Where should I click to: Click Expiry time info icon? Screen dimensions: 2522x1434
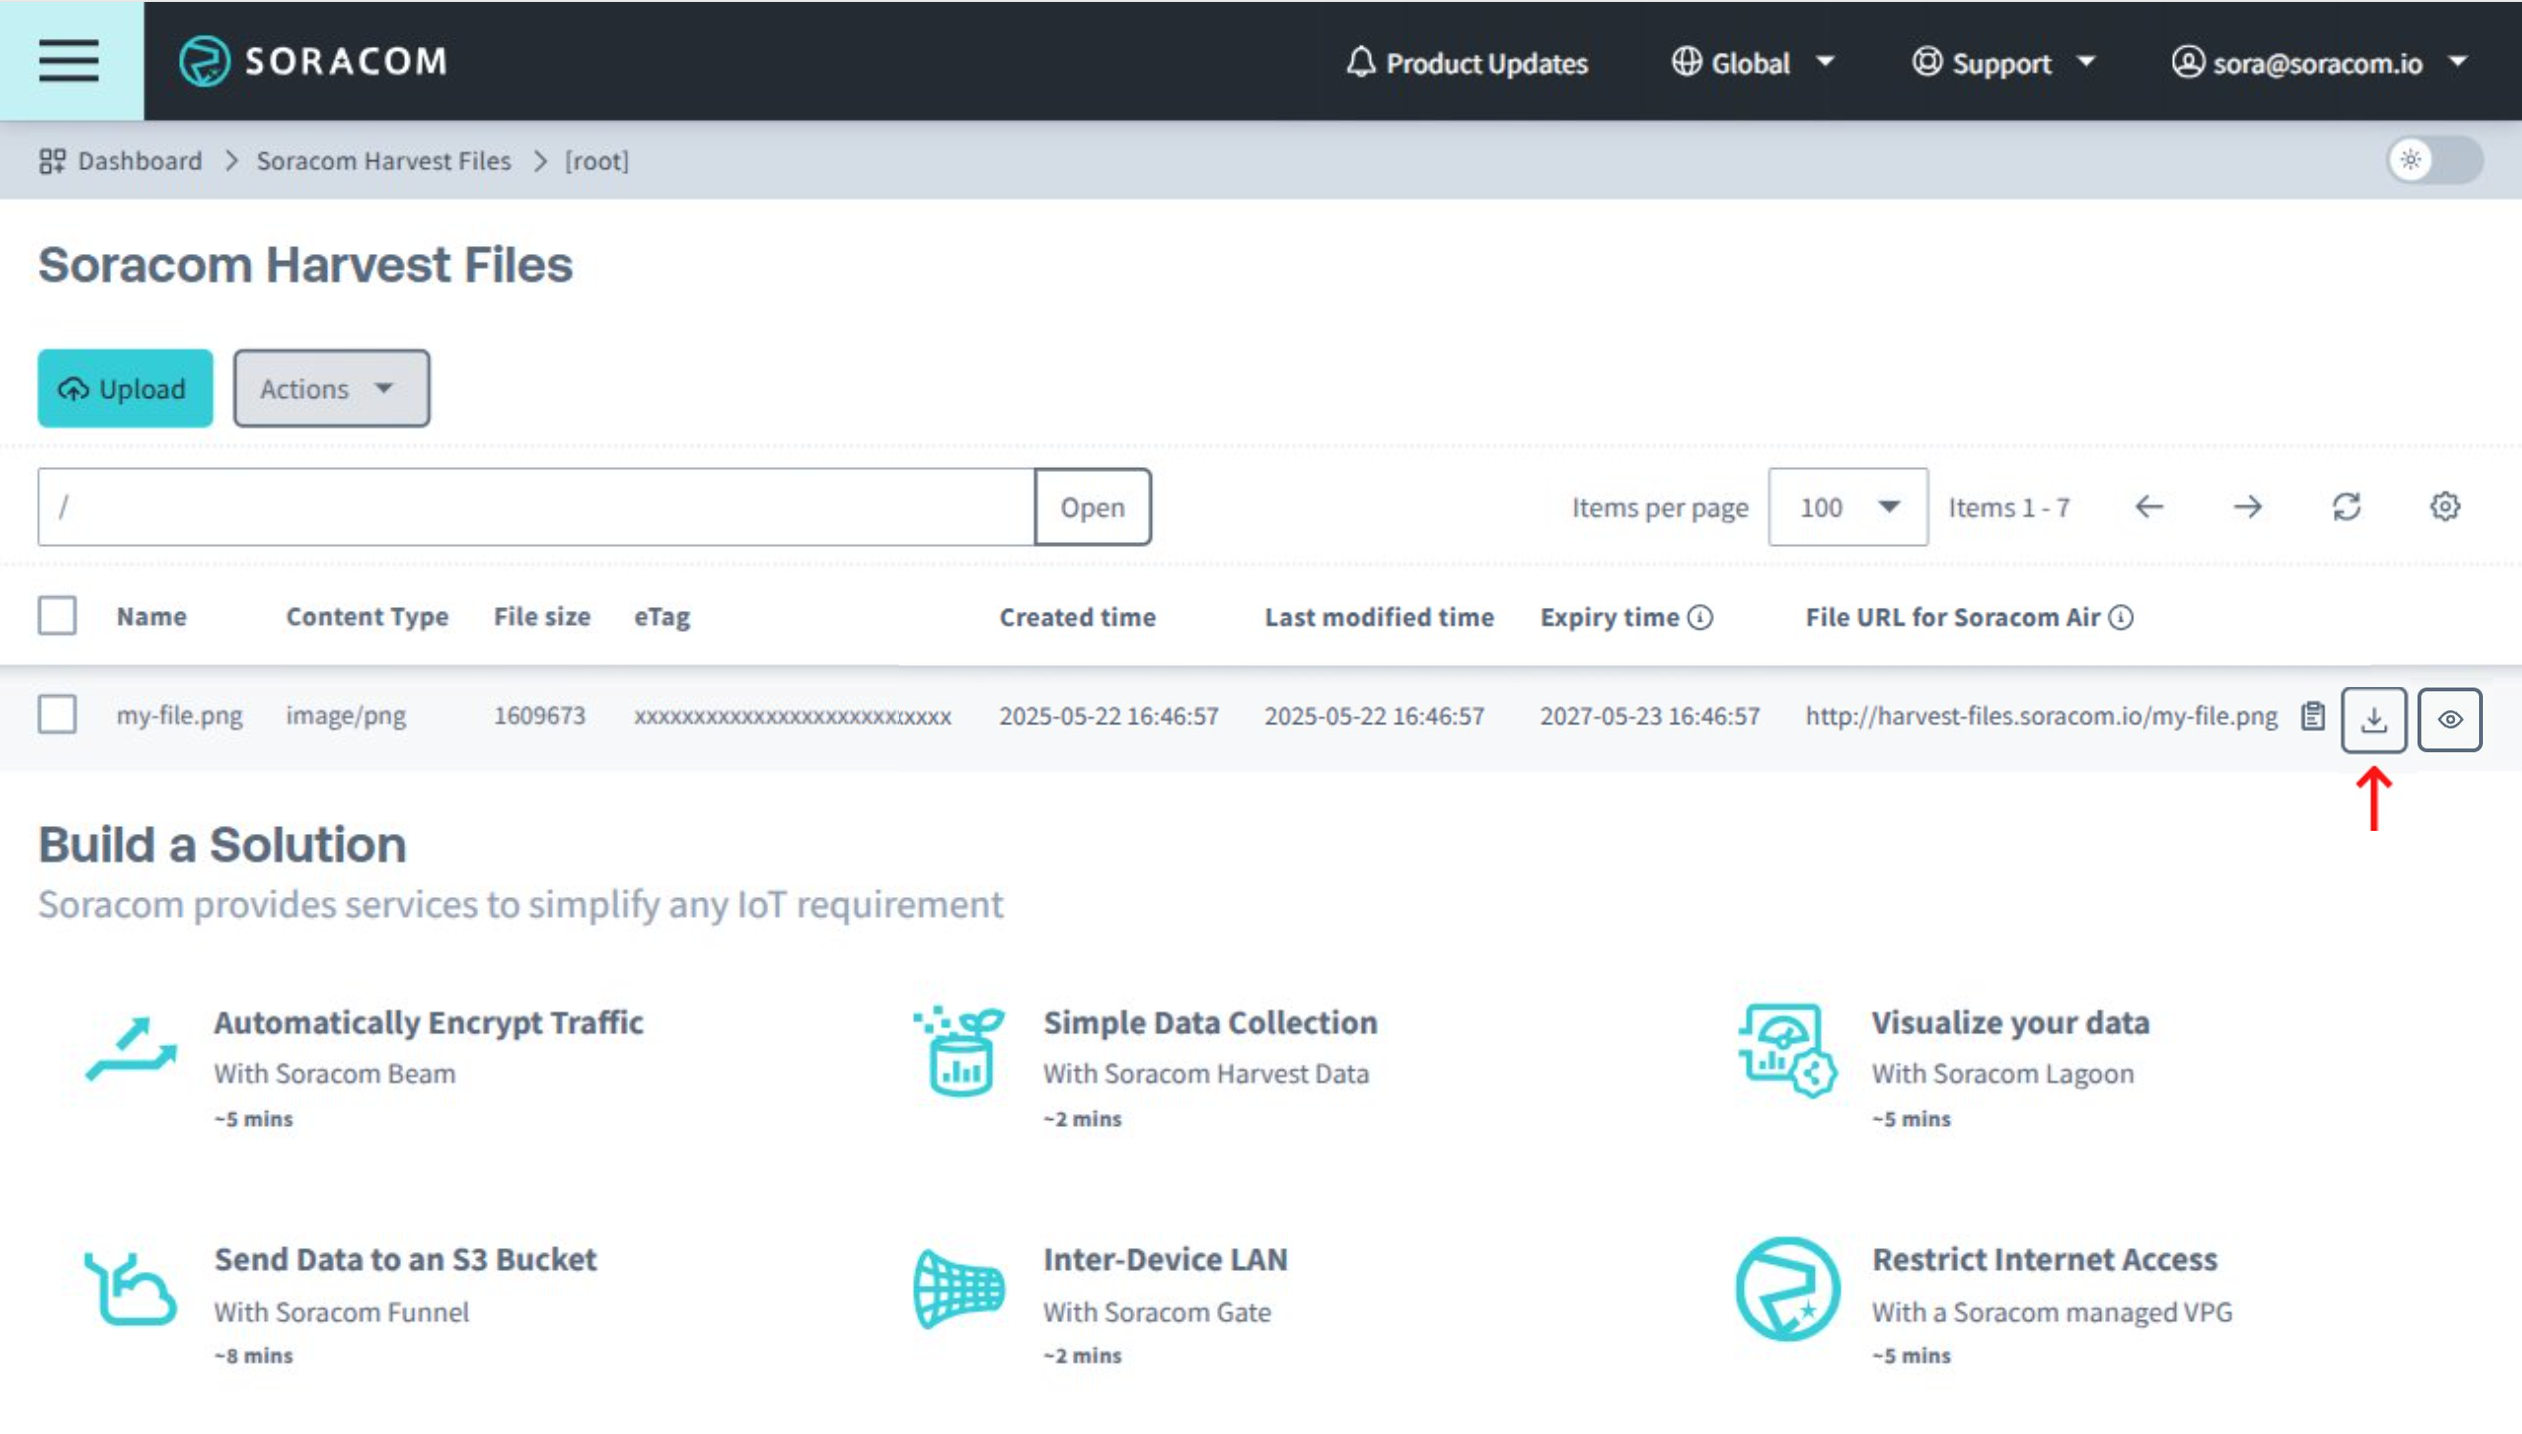coord(1700,617)
